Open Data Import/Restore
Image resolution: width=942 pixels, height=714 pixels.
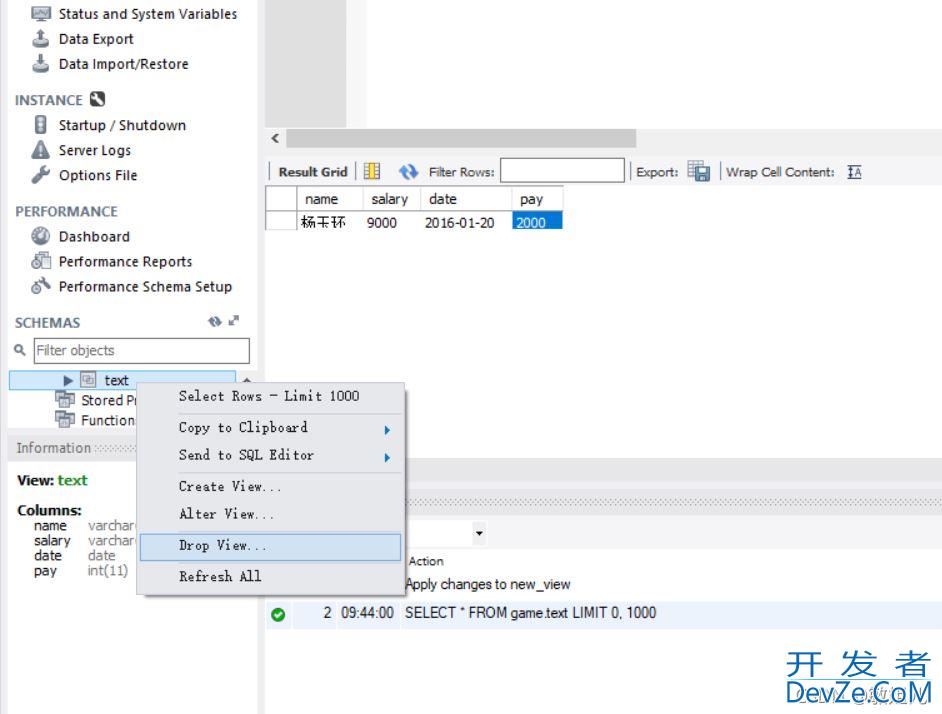coord(123,64)
